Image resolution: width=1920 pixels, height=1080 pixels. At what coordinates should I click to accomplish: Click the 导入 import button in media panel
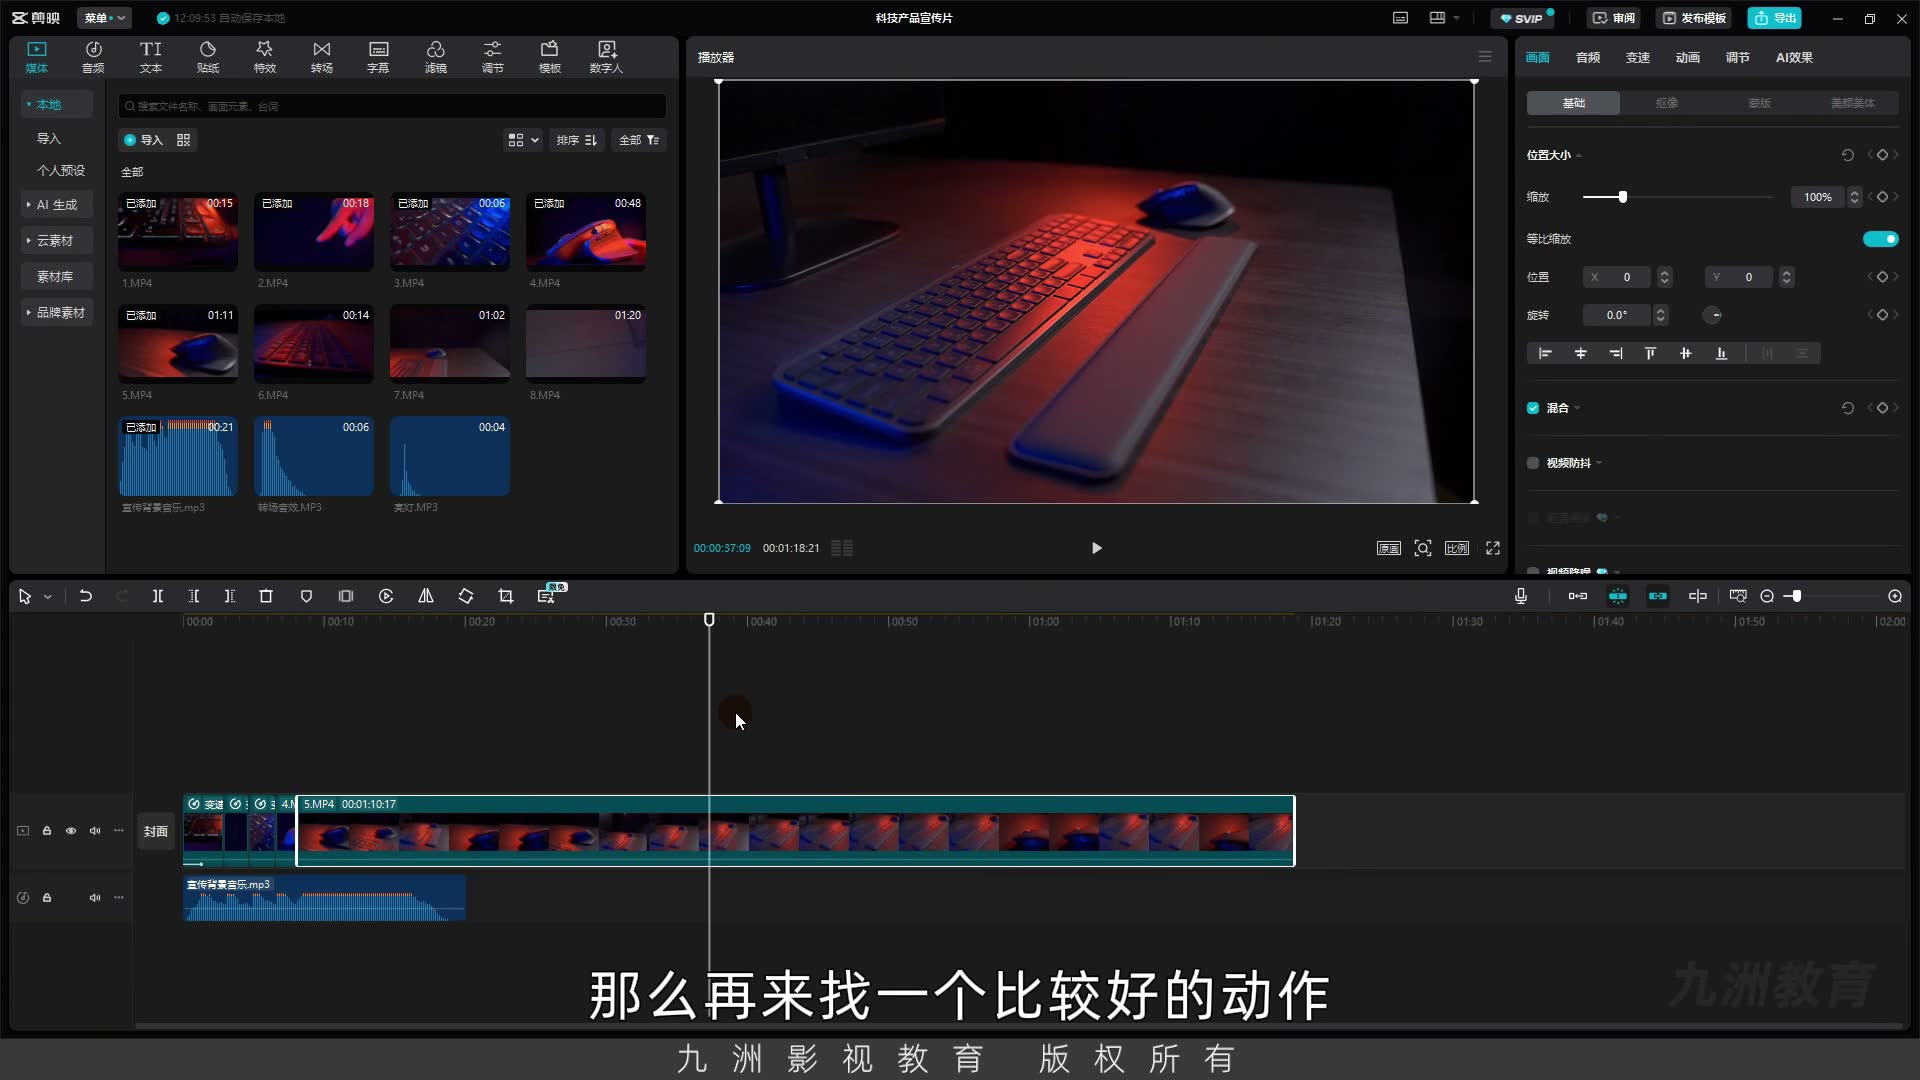point(143,140)
